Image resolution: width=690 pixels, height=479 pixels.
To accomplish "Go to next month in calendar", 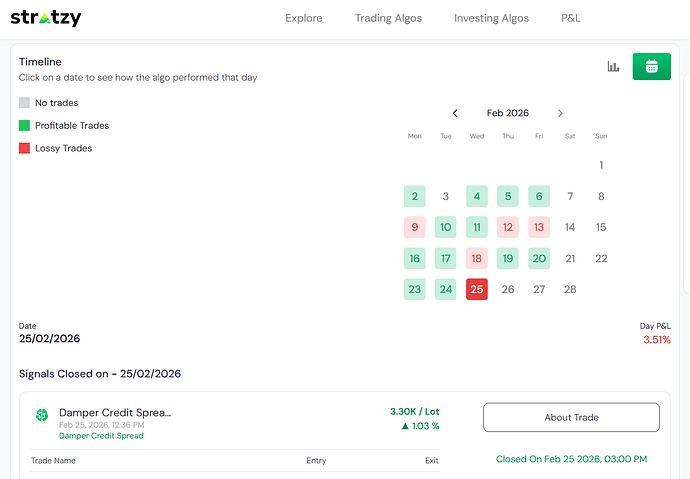I will [560, 114].
